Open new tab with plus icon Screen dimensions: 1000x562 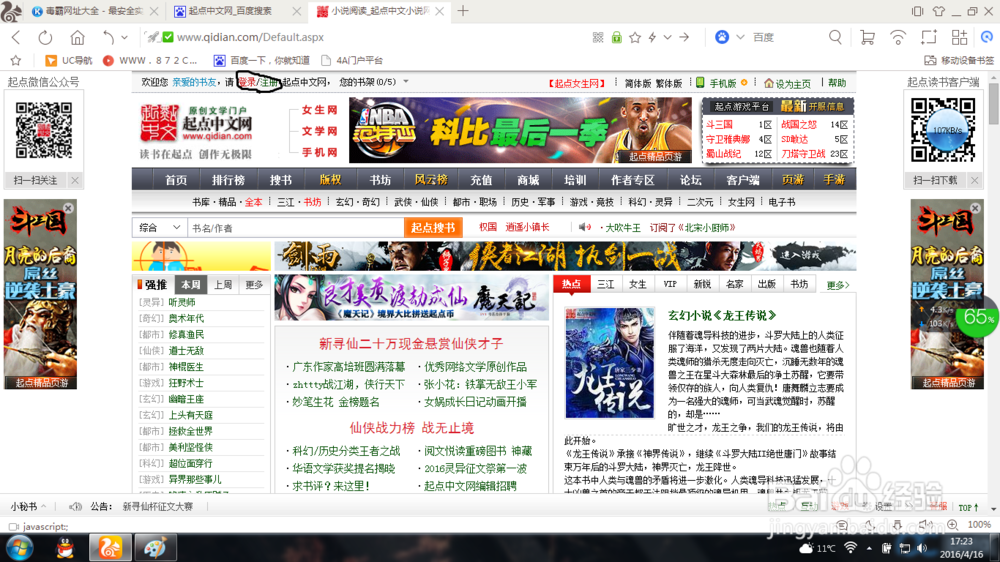[463, 11]
